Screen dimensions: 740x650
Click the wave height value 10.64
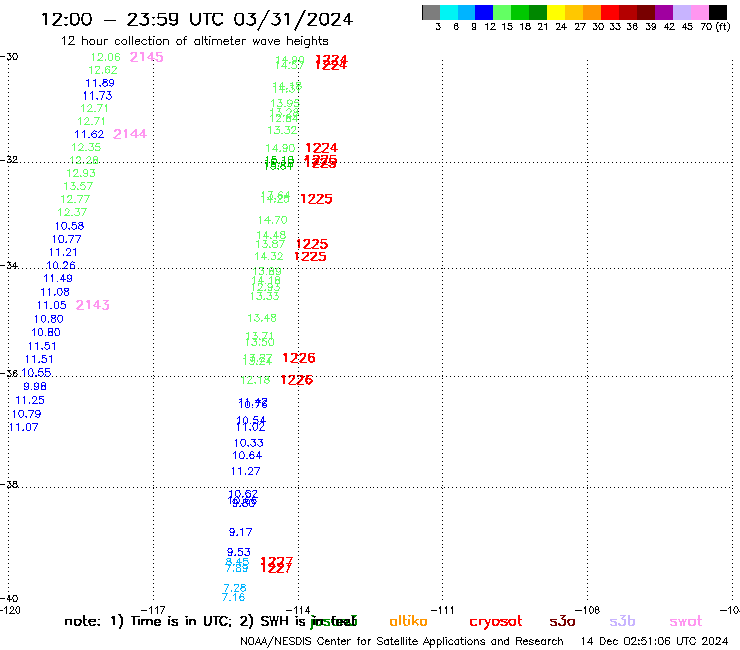247,456
